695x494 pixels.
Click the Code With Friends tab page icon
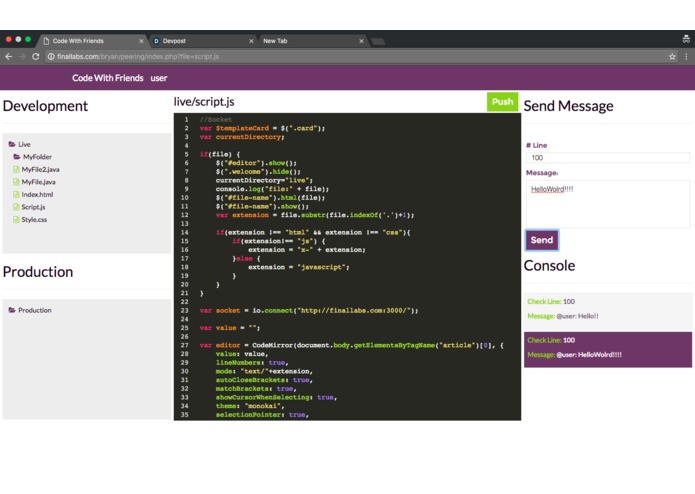coord(46,41)
